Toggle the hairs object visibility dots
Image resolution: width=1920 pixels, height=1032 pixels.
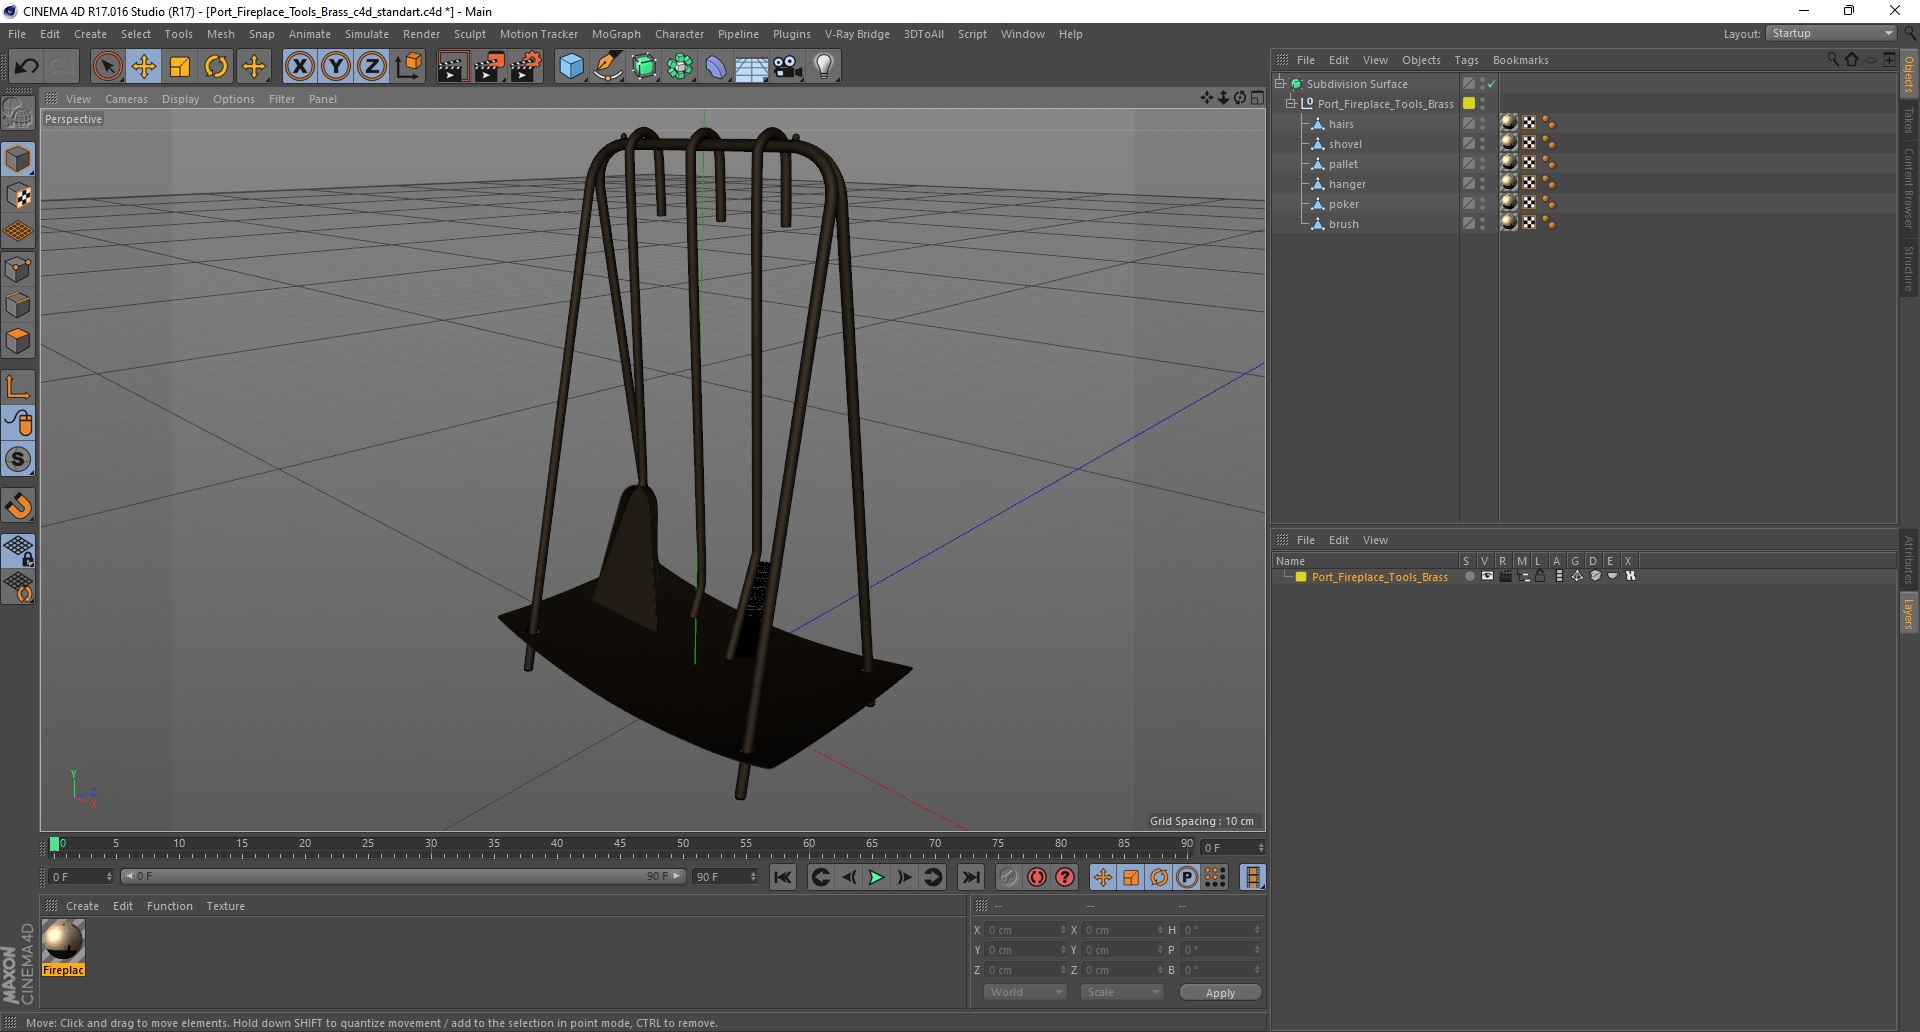coord(1483,124)
